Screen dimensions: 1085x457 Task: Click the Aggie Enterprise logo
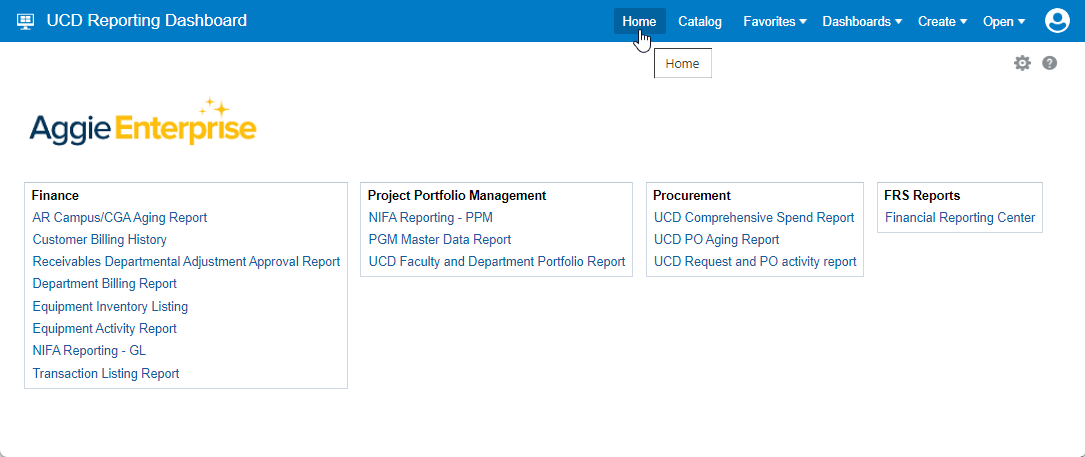143,124
